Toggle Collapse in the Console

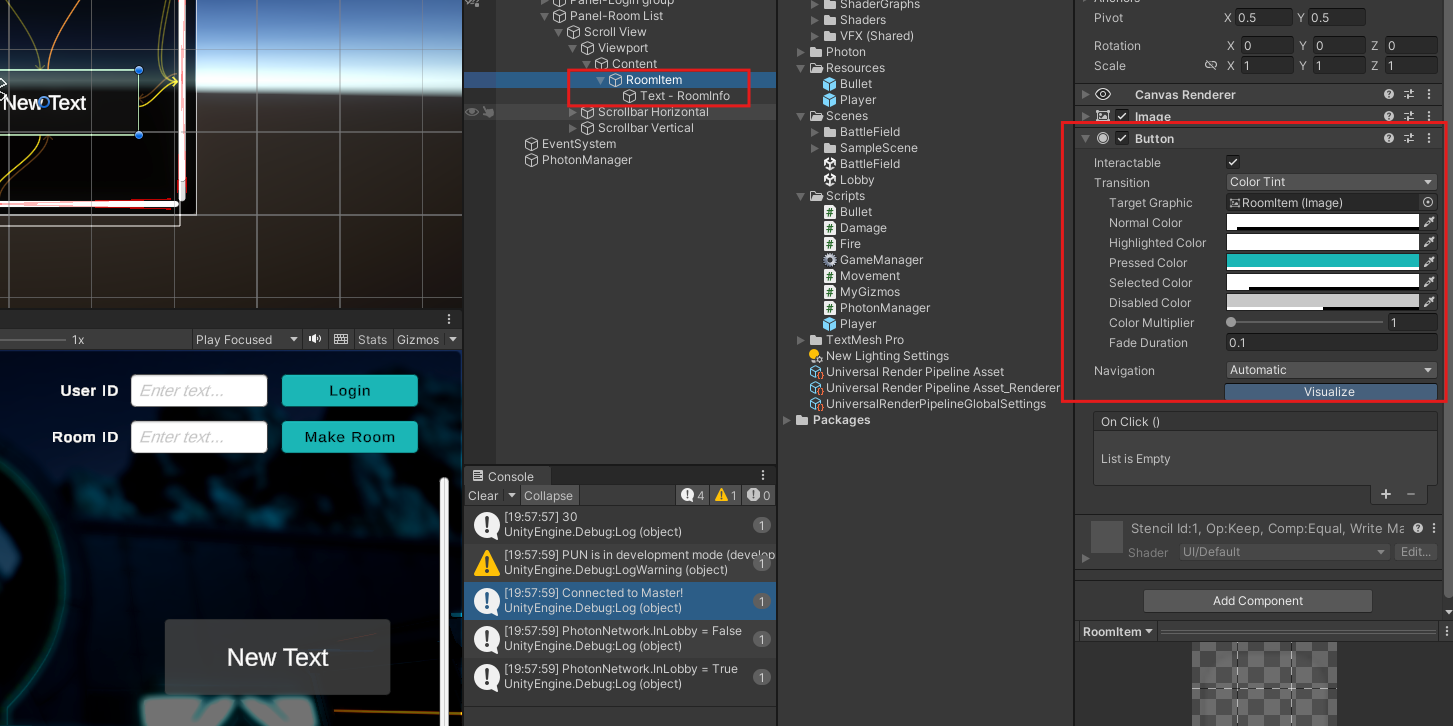point(548,495)
